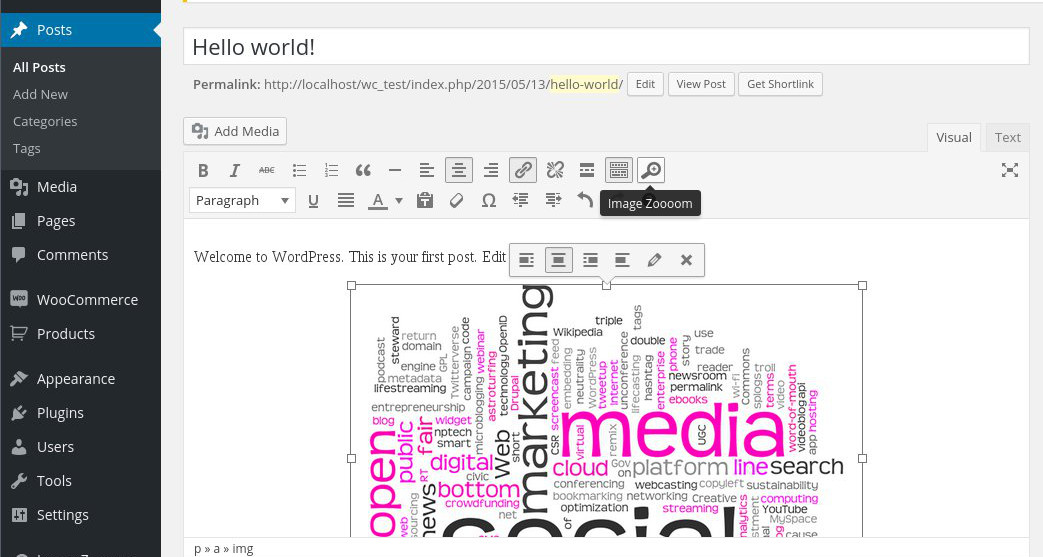1043x557 pixels.
Task: Enter distraction-free writing mode
Action: (x=1010, y=170)
